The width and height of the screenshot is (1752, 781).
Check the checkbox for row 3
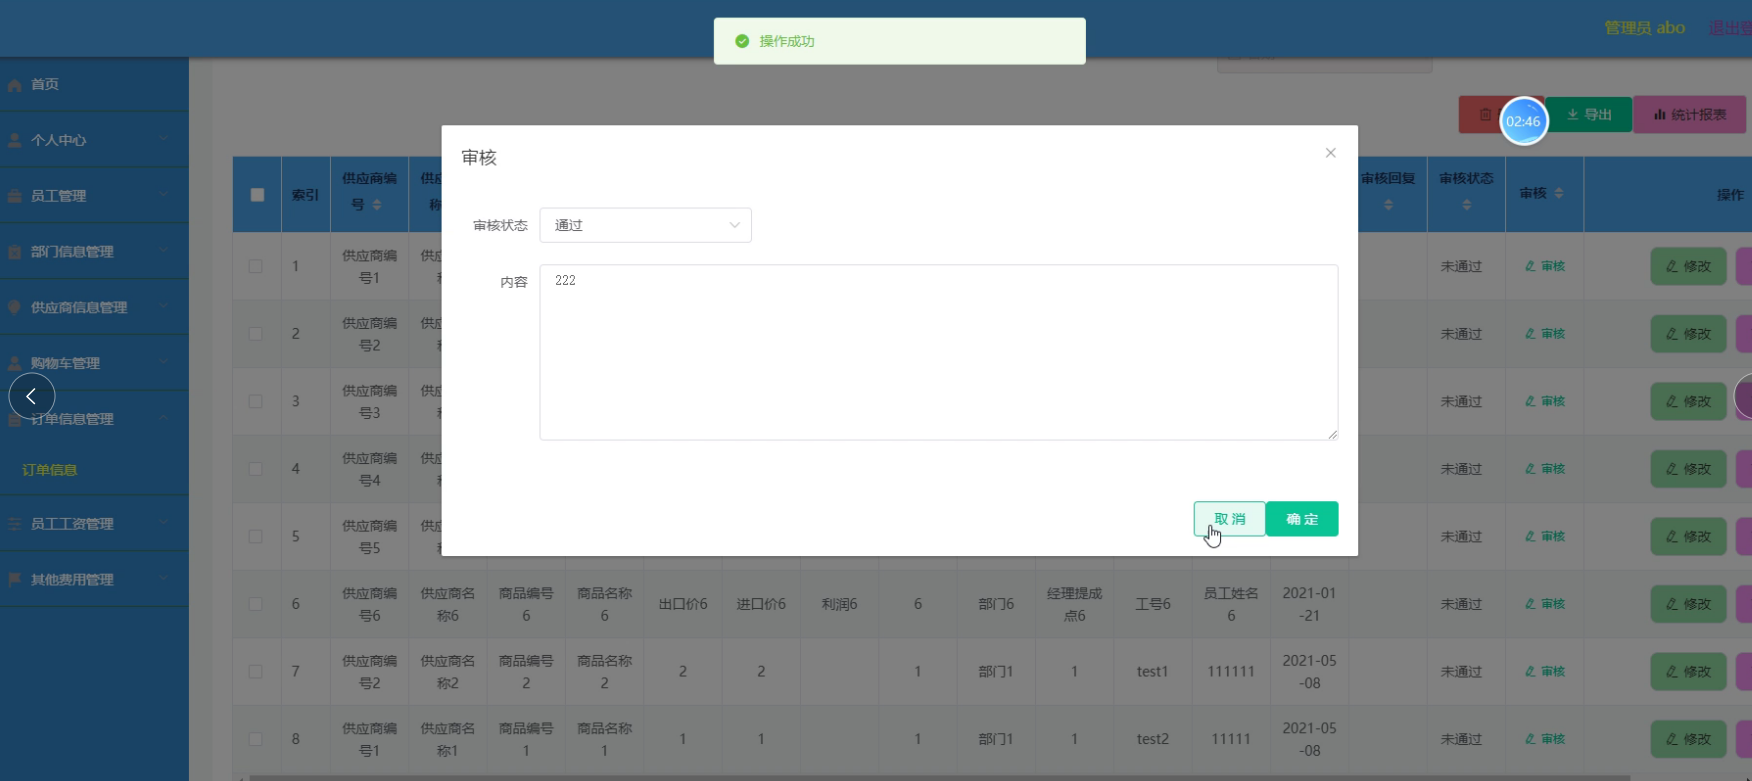(256, 401)
